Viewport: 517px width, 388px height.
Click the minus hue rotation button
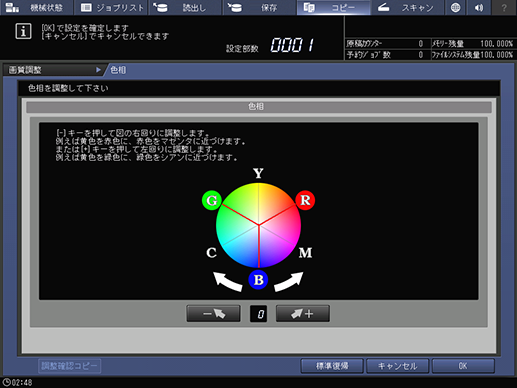(213, 313)
